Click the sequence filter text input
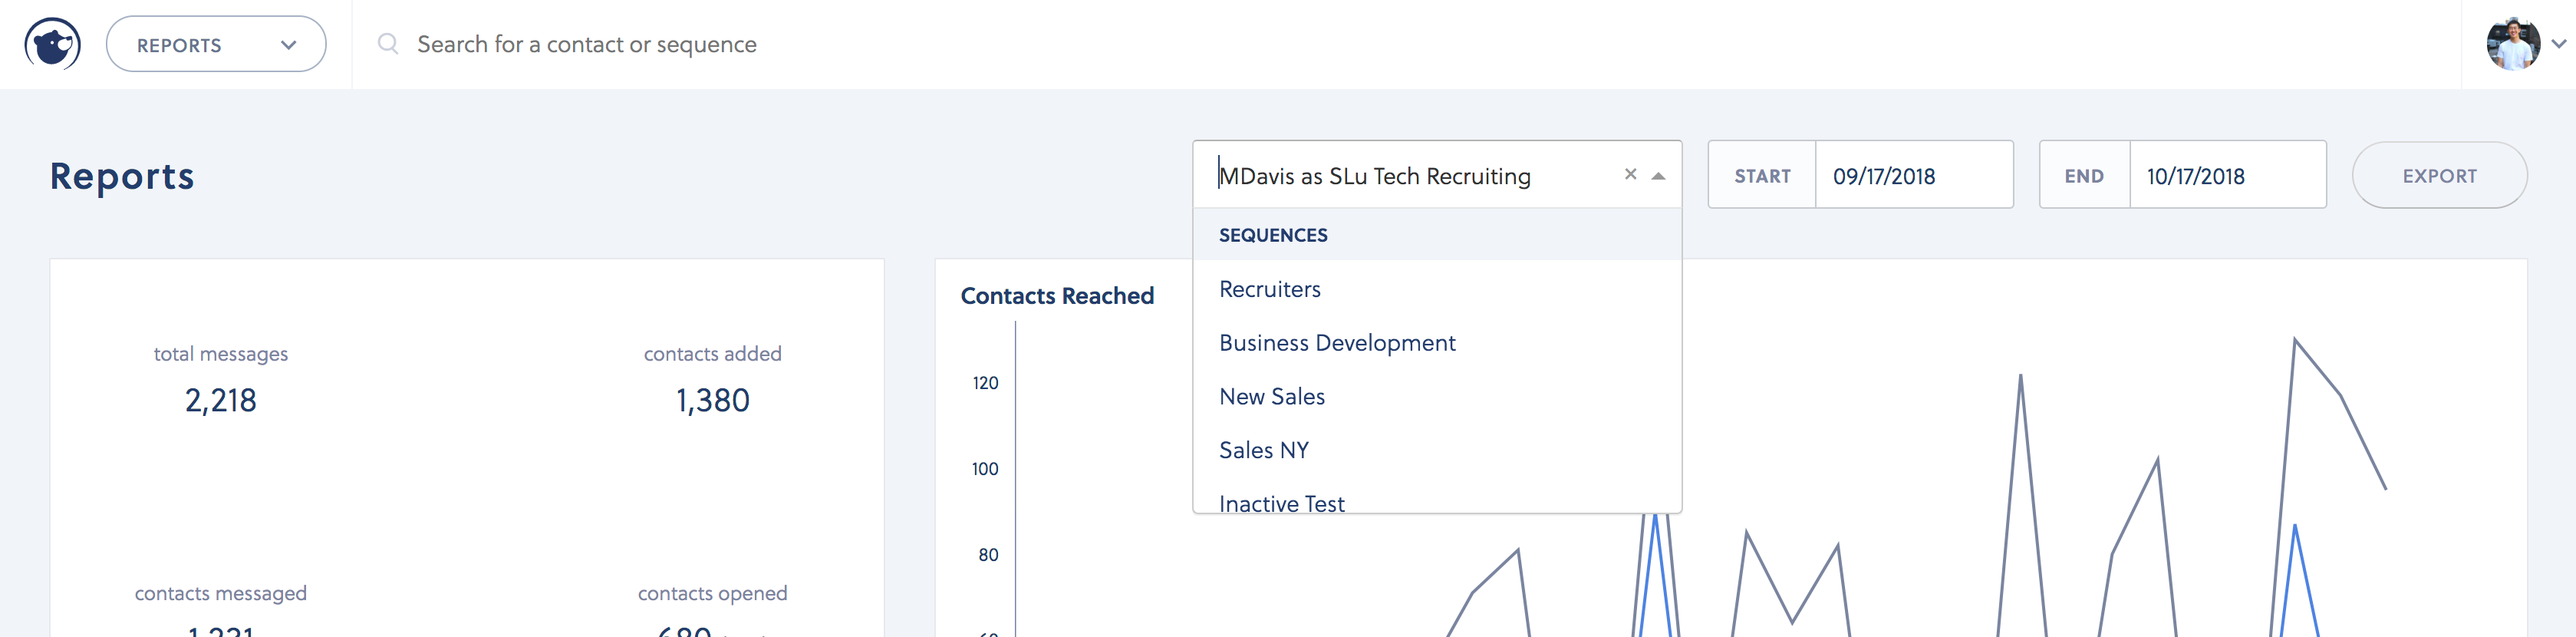The image size is (2576, 637). [x=1400, y=176]
